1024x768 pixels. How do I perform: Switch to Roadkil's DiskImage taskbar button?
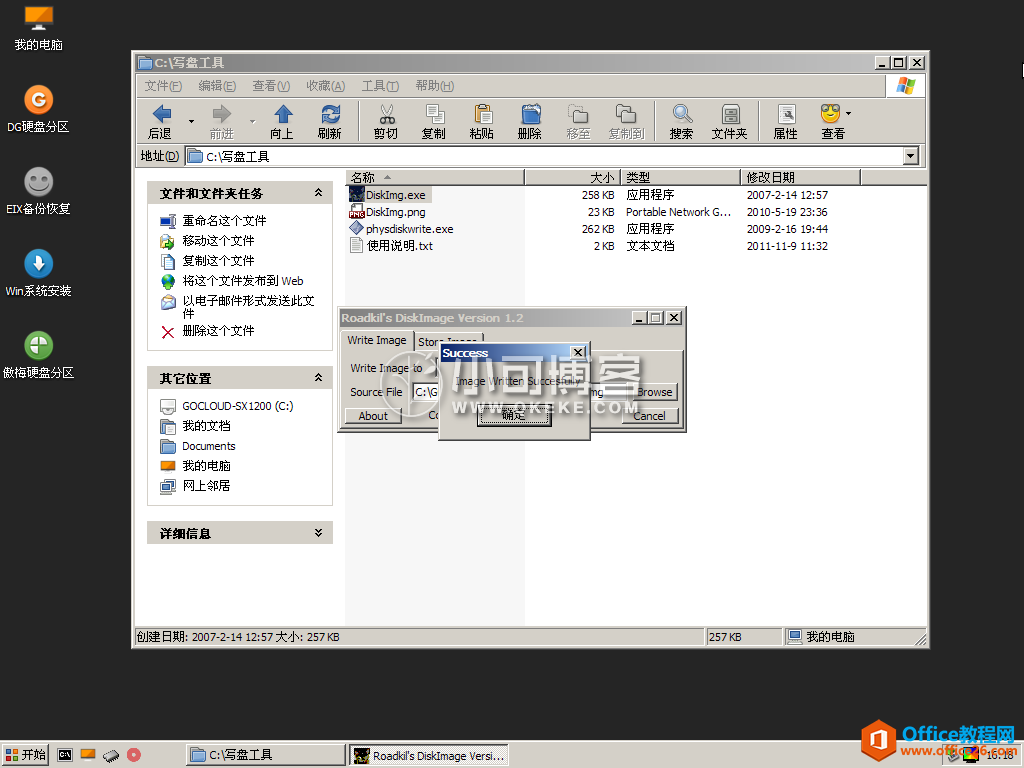click(x=429, y=755)
